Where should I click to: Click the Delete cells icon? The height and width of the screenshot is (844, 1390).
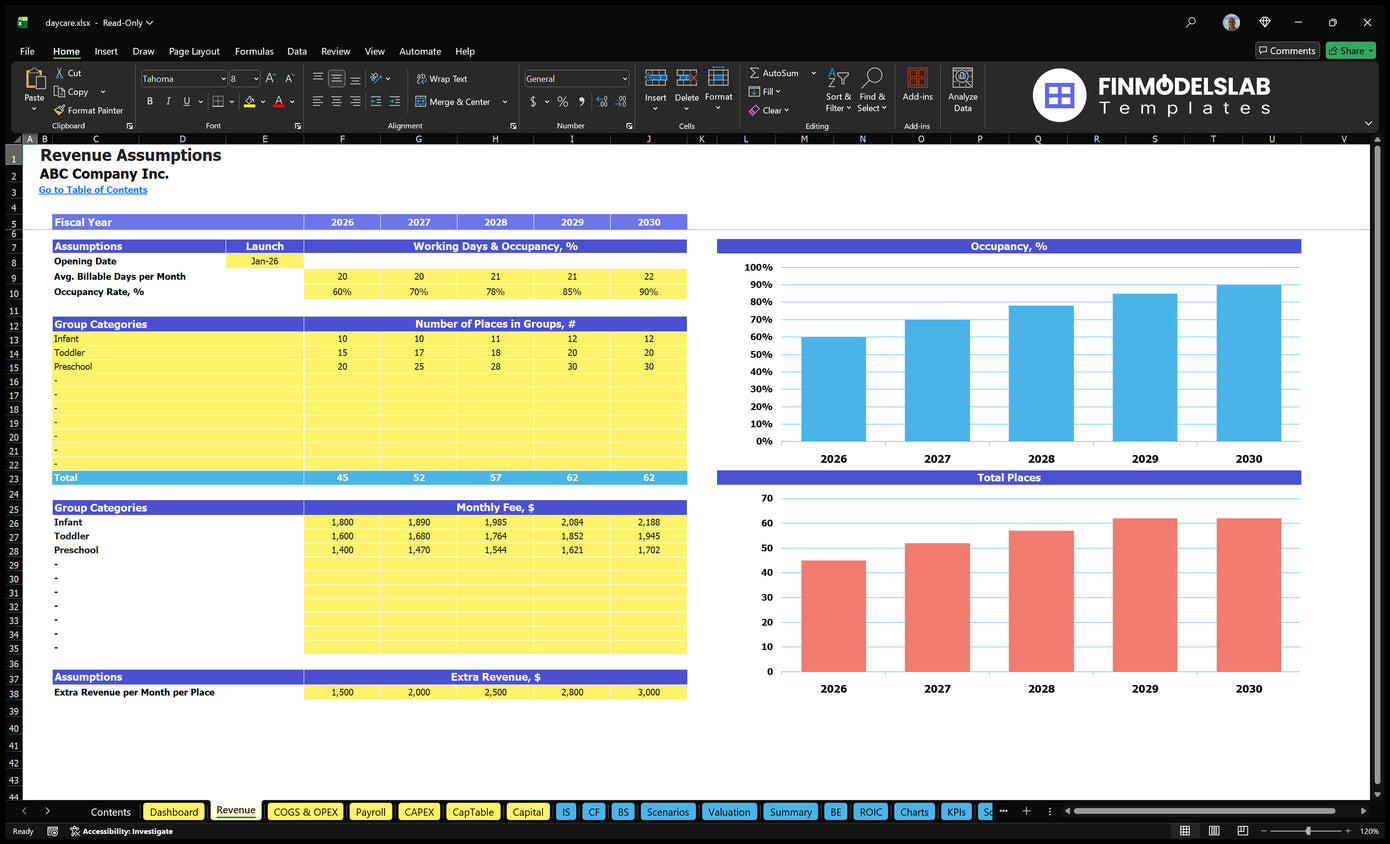point(687,78)
